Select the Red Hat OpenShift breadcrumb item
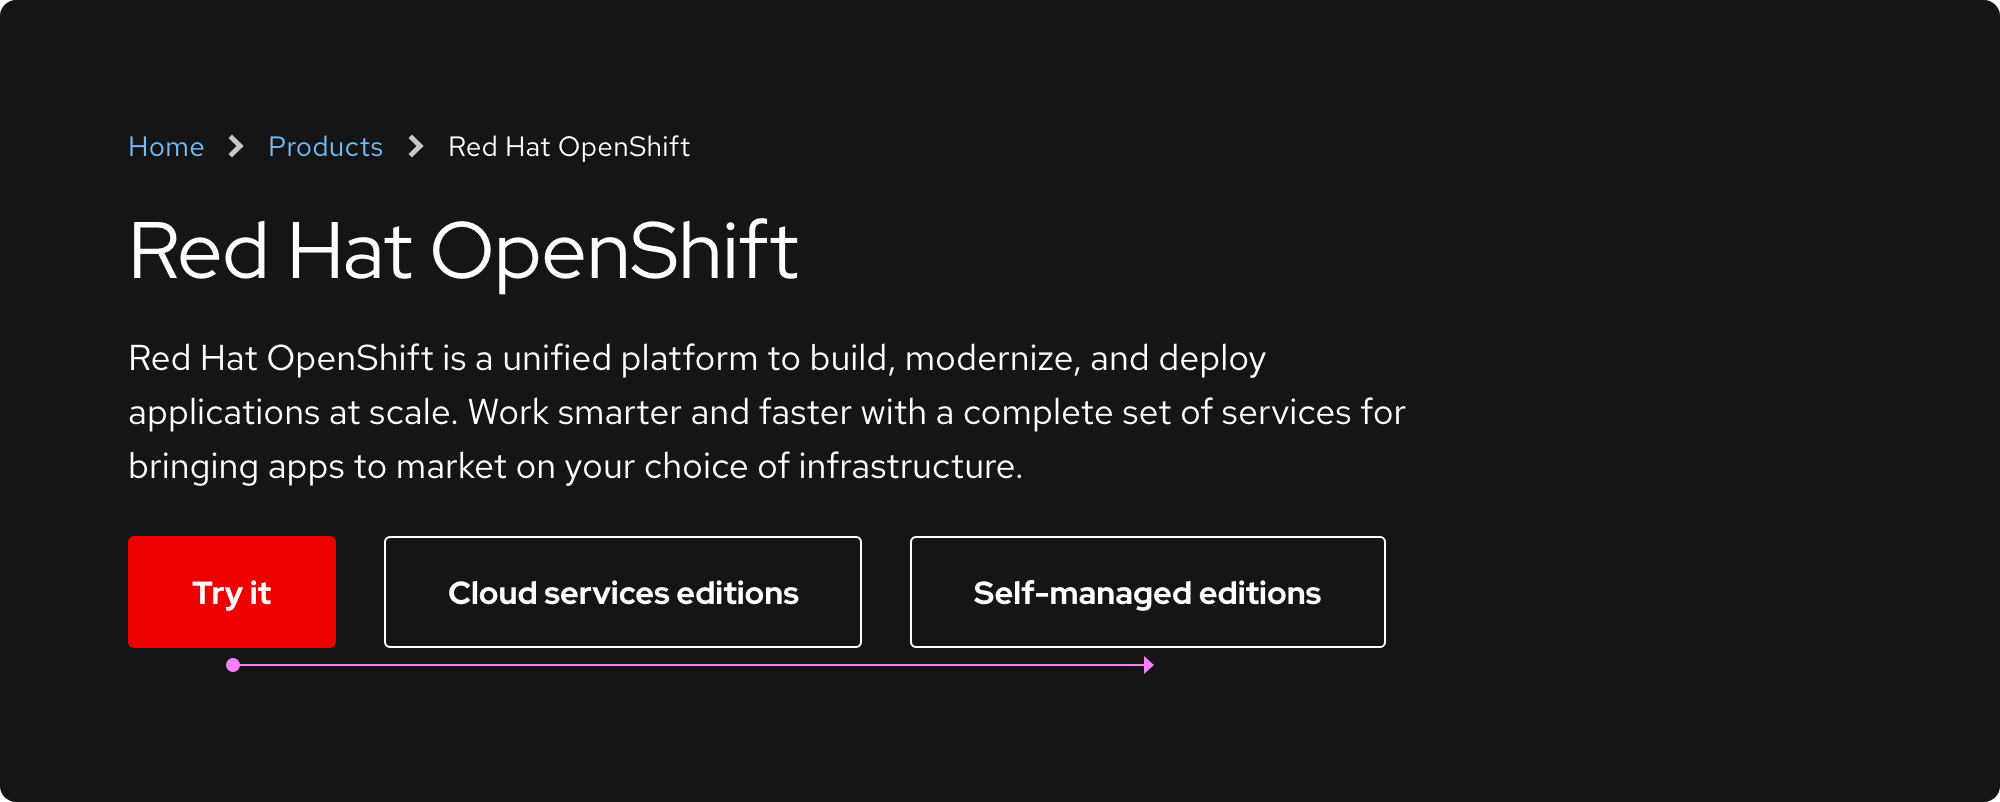The height and width of the screenshot is (802, 2000). coord(569,147)
